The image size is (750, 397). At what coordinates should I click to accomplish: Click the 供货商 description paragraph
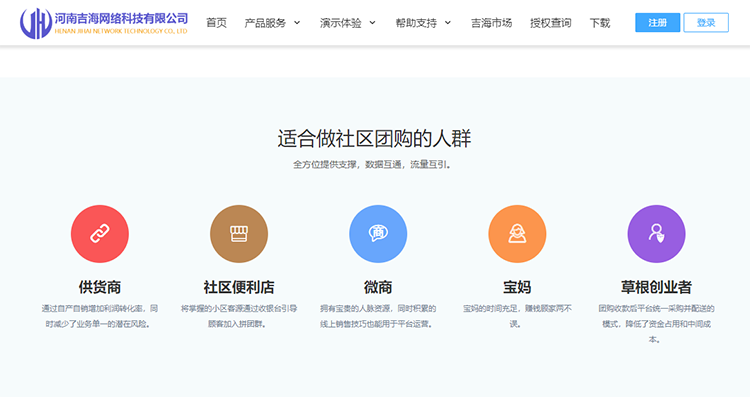tap(99, 316)
